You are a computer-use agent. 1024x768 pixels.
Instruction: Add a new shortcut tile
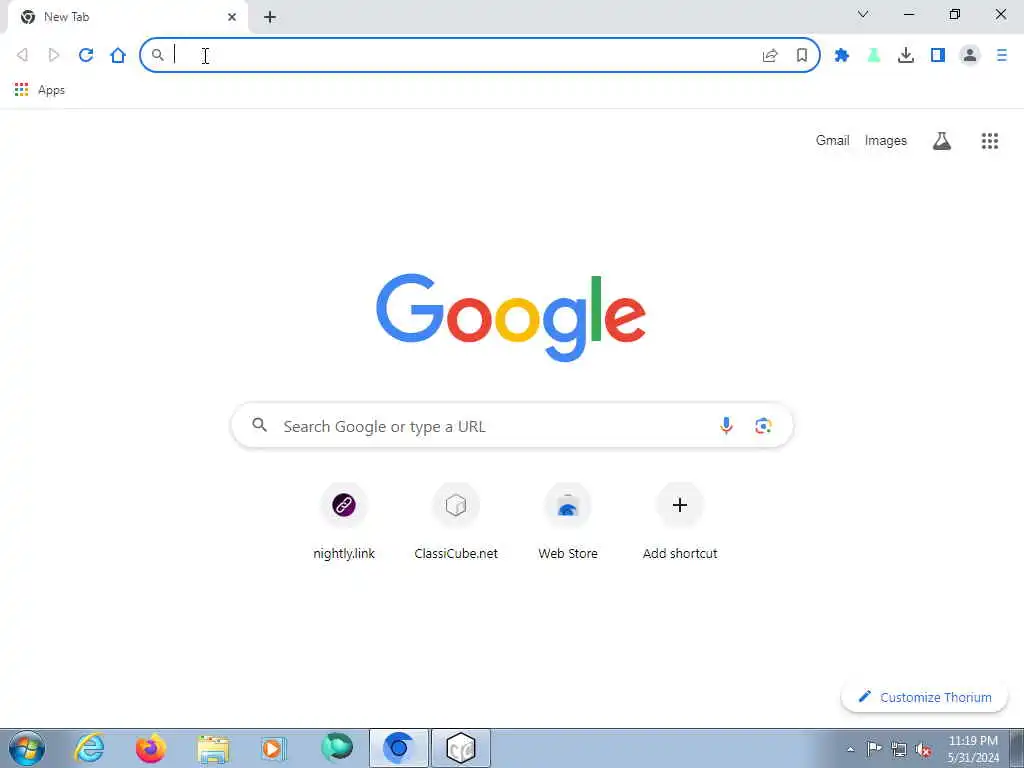(680, 522)
